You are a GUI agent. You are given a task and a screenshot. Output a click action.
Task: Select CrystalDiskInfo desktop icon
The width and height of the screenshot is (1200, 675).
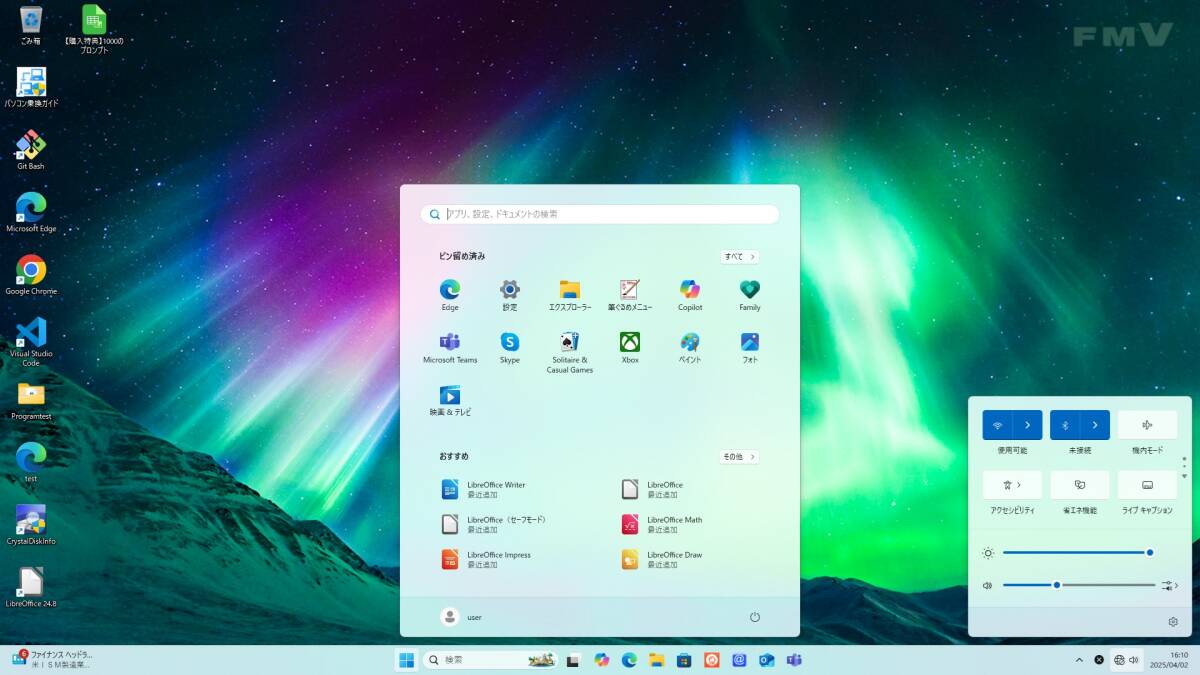(x=31, y=525)
